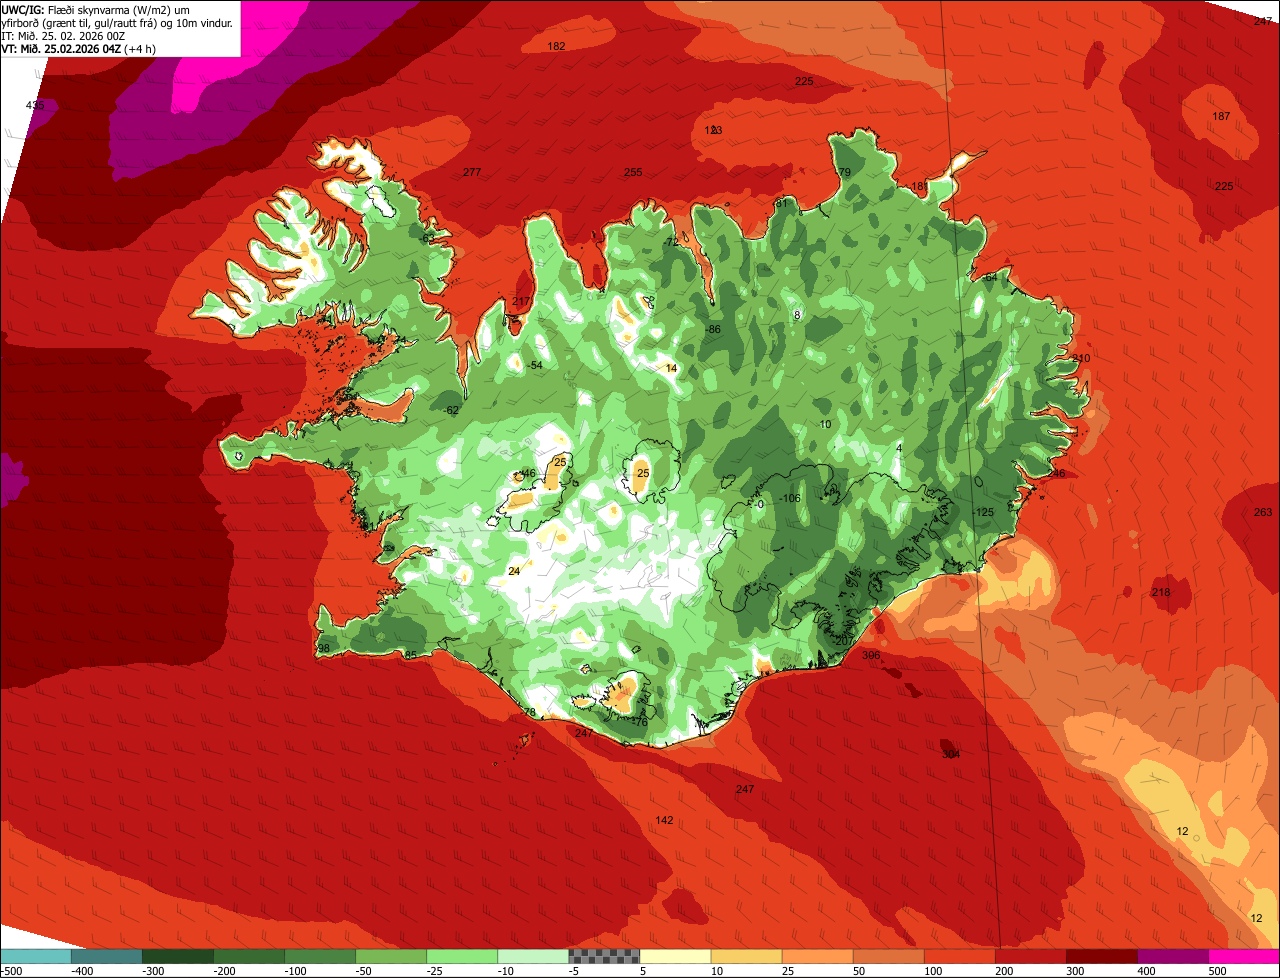Image resolution: width=1280 pixels, height=978 pixels.
Task: Click the '98' value at southwest tip
Action: pos(323,648)
